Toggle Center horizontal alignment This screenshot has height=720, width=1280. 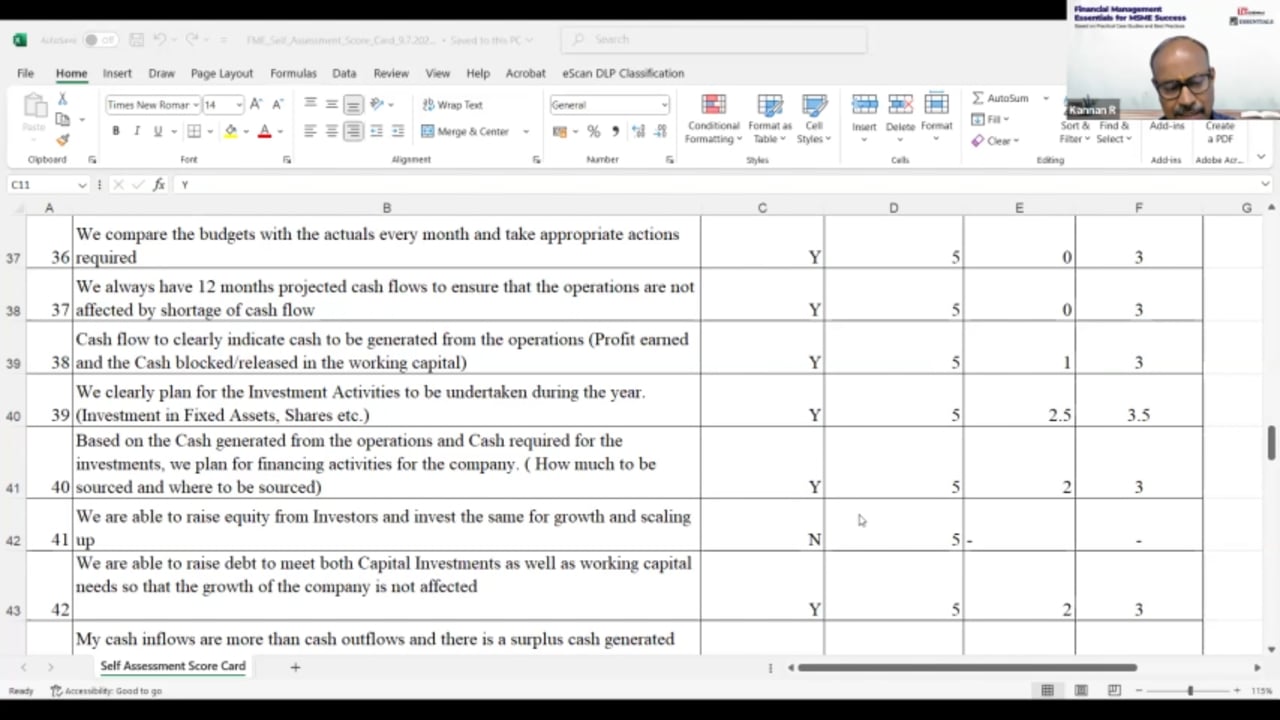click(331, 131)
